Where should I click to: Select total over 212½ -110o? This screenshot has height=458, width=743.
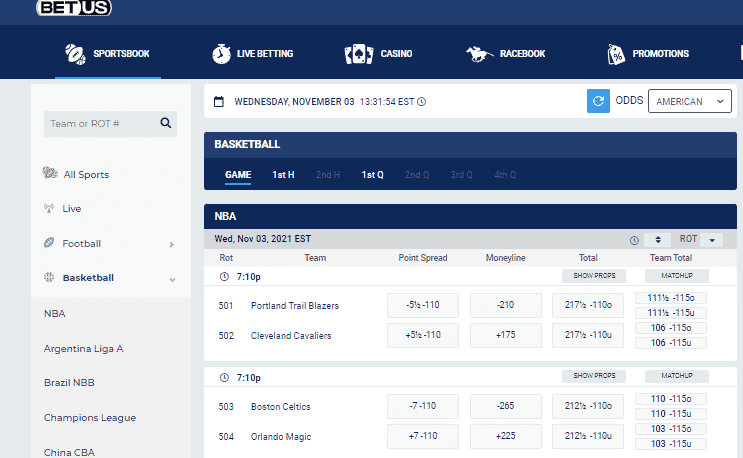588,406
